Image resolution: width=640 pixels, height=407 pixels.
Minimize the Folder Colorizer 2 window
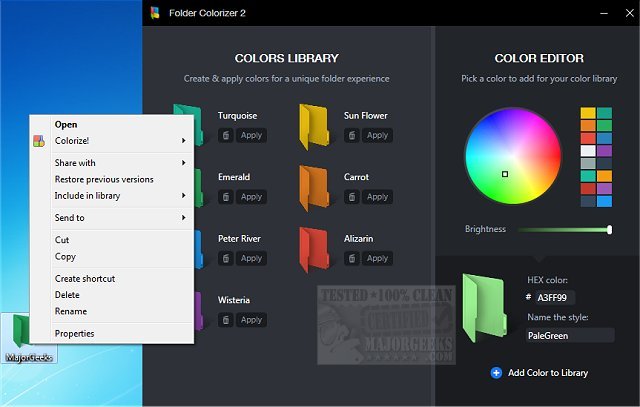[604, 13]
